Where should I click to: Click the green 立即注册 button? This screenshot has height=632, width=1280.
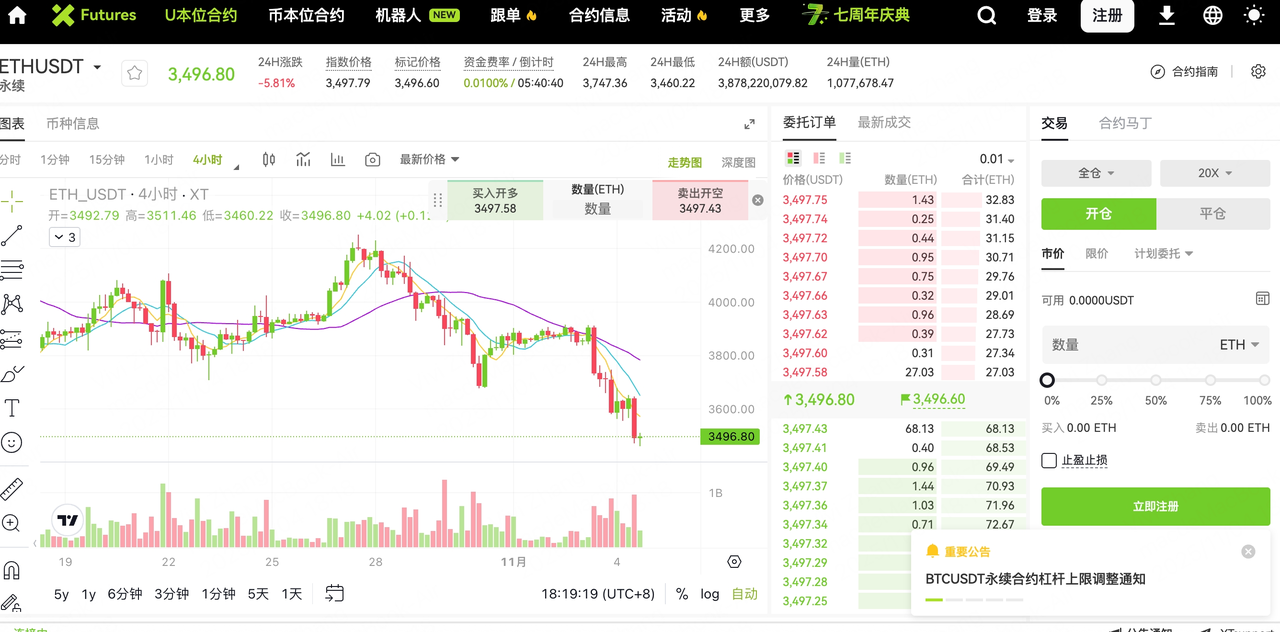click(1156, 507)
